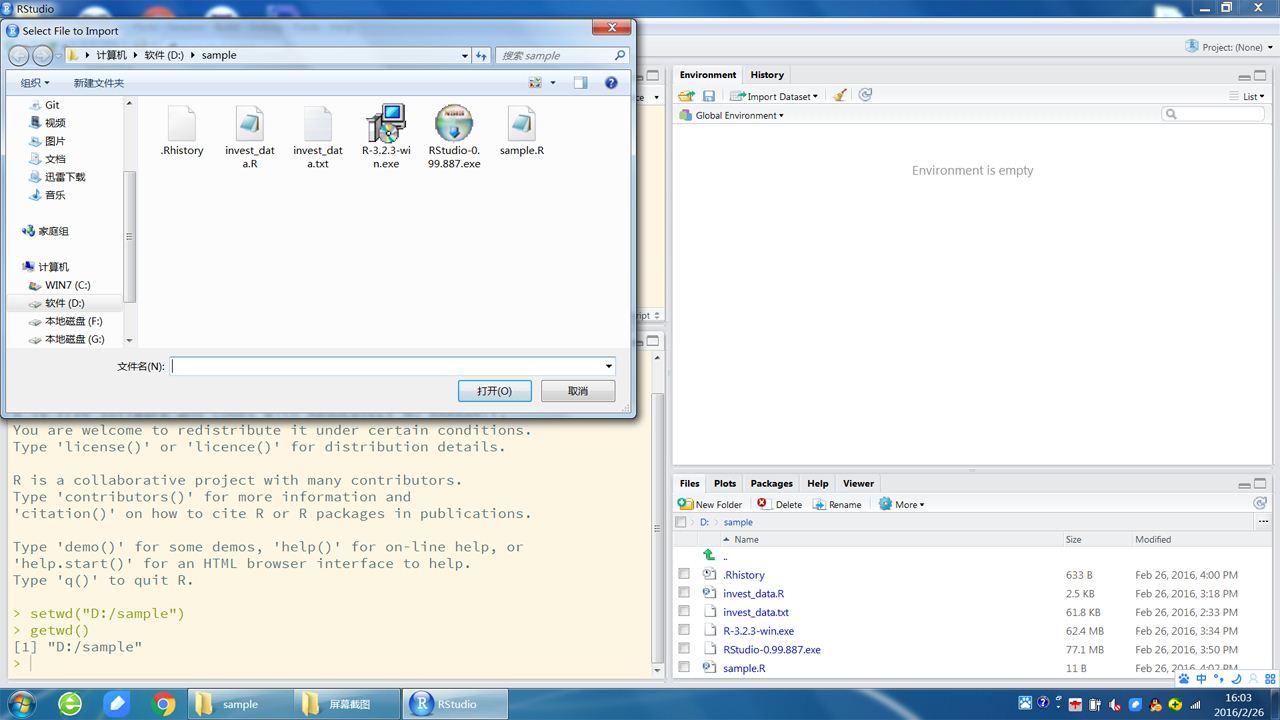The image size is (1280, 720).
Task: Click the 搜索 sample search box
Action: coord(562,56)
